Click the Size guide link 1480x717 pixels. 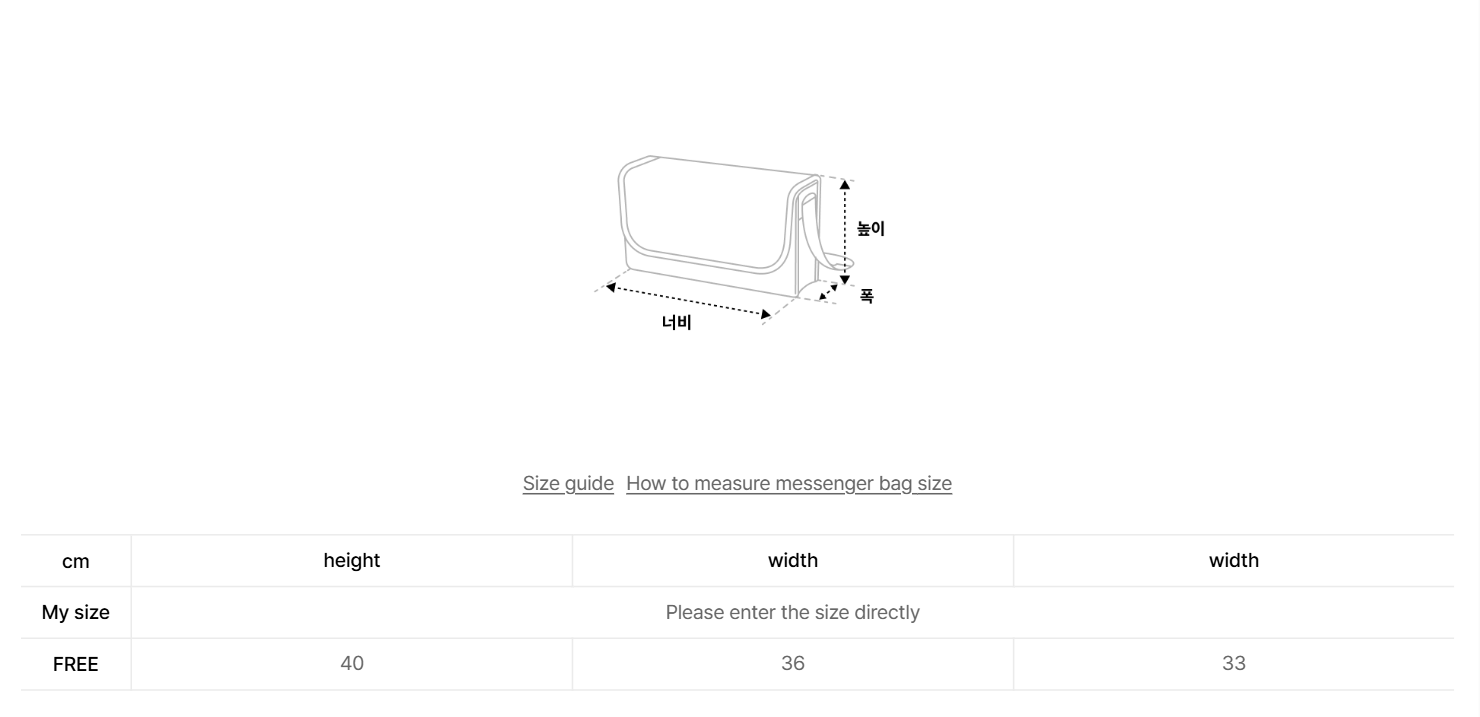[x=568, y=484]
